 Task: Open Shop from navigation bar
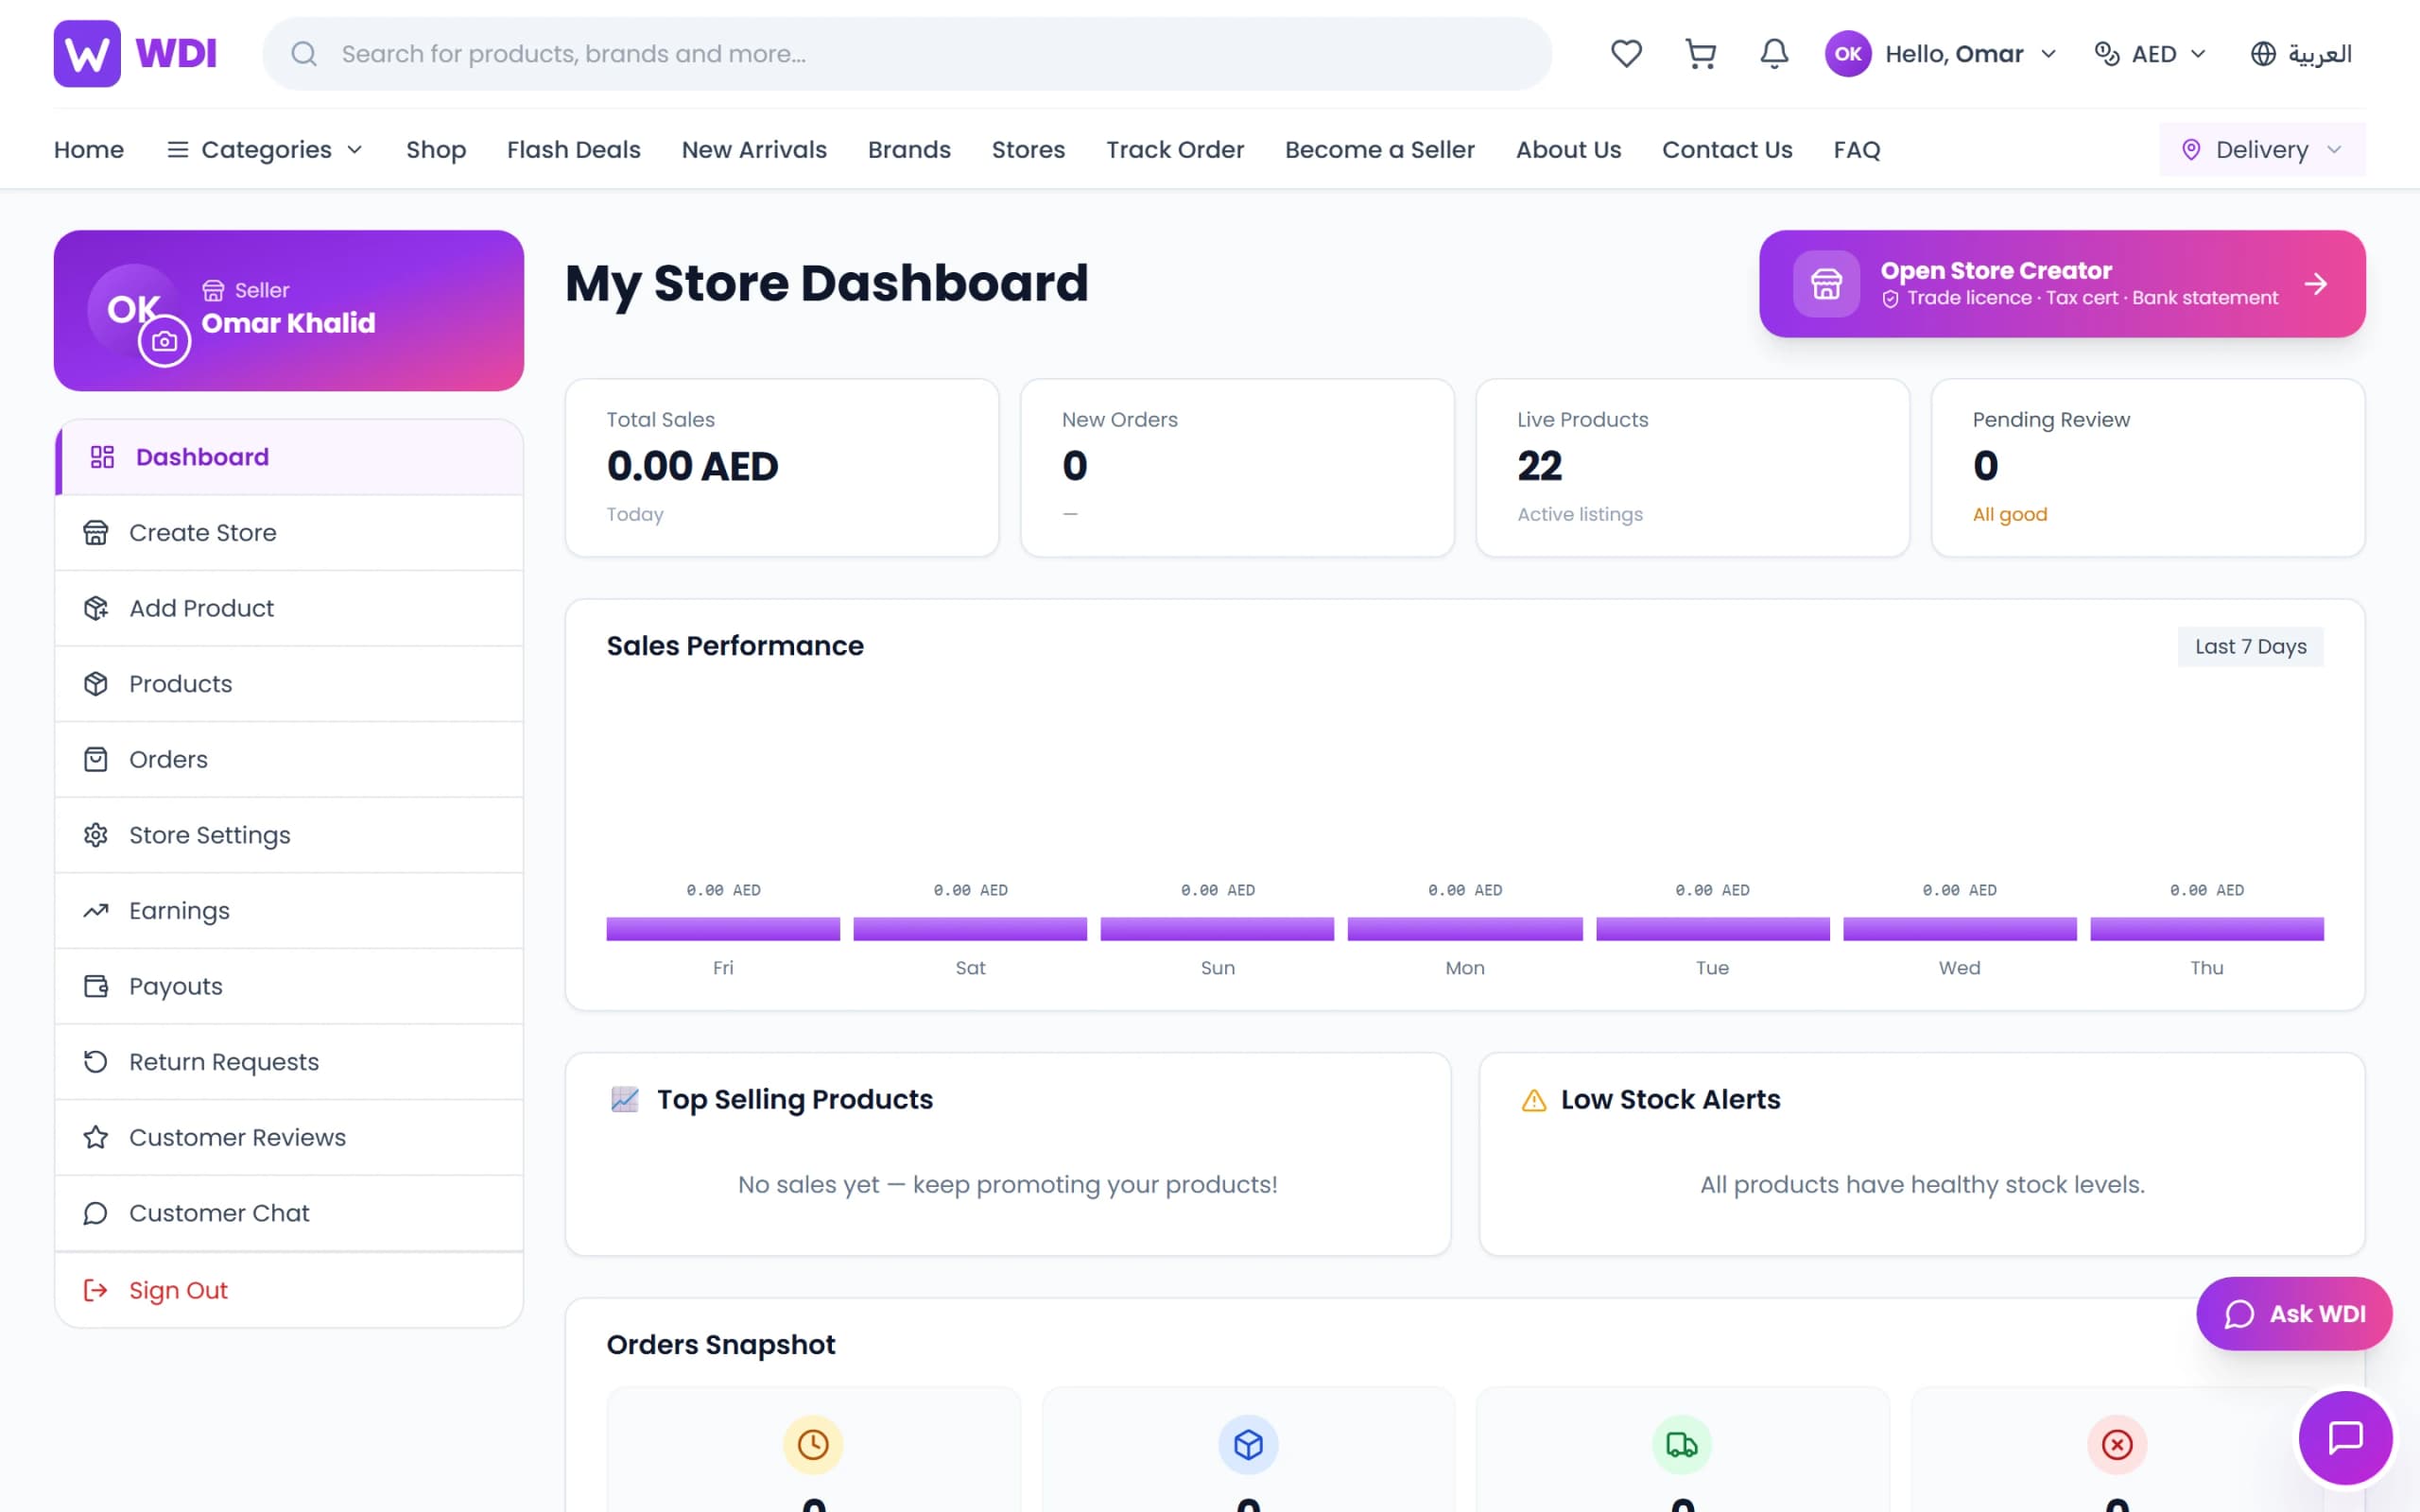(436, 150)
